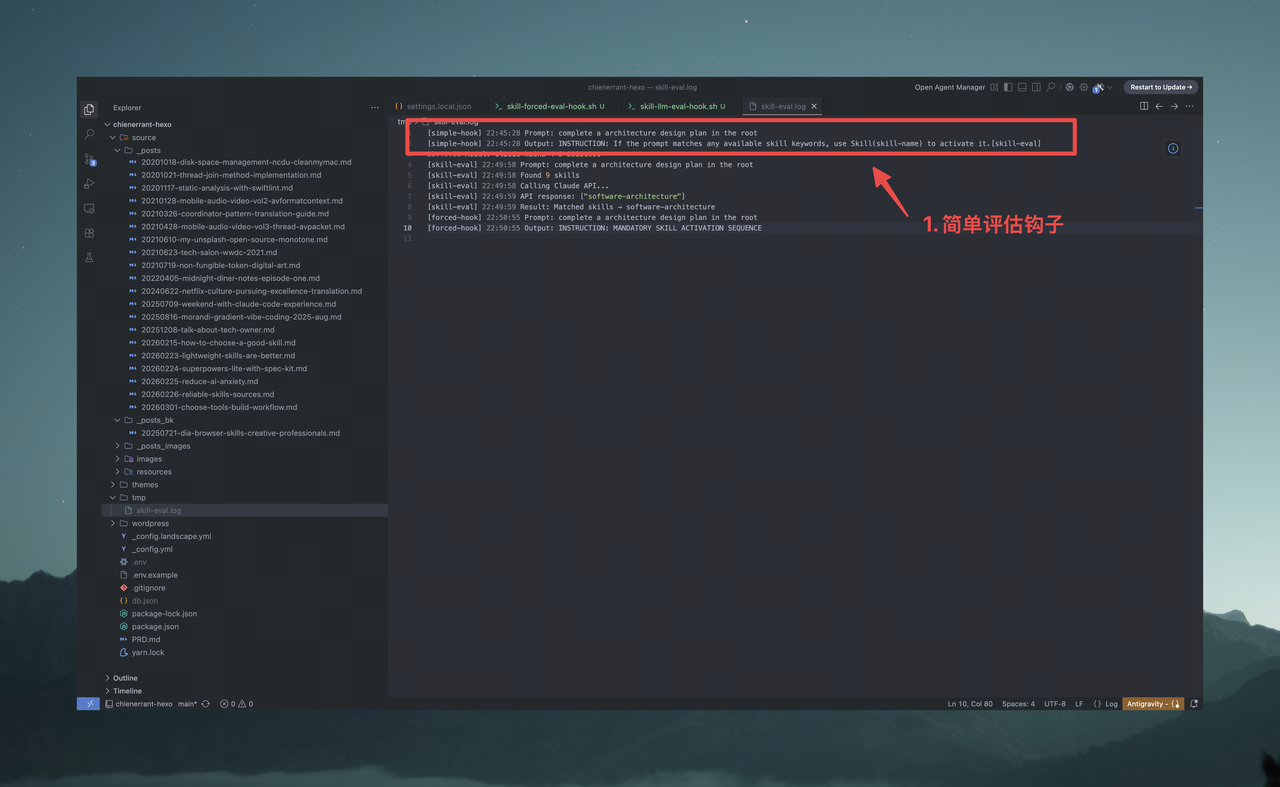Open the Extensions view icon

[89, 233]
